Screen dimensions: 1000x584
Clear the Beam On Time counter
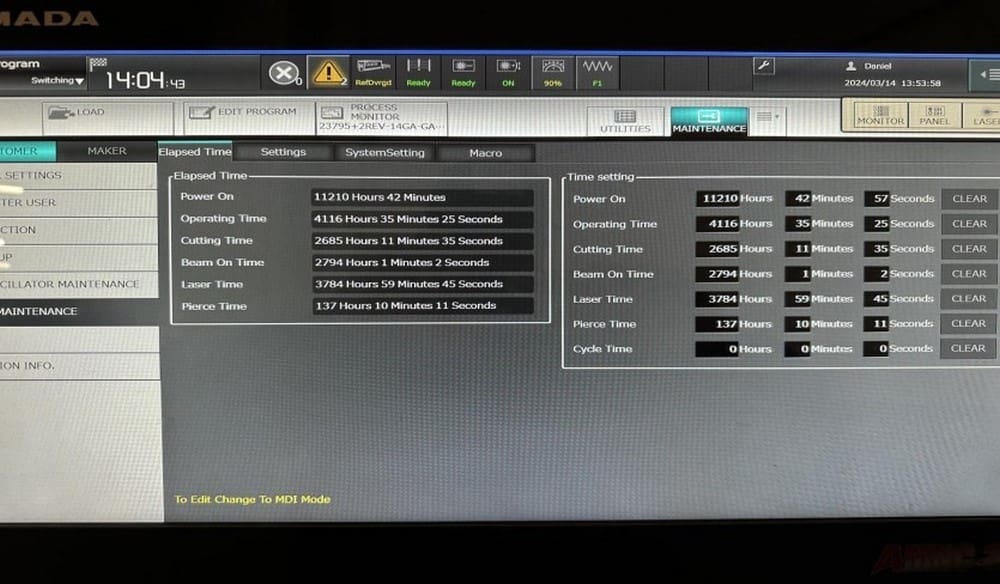coord(969,274)
